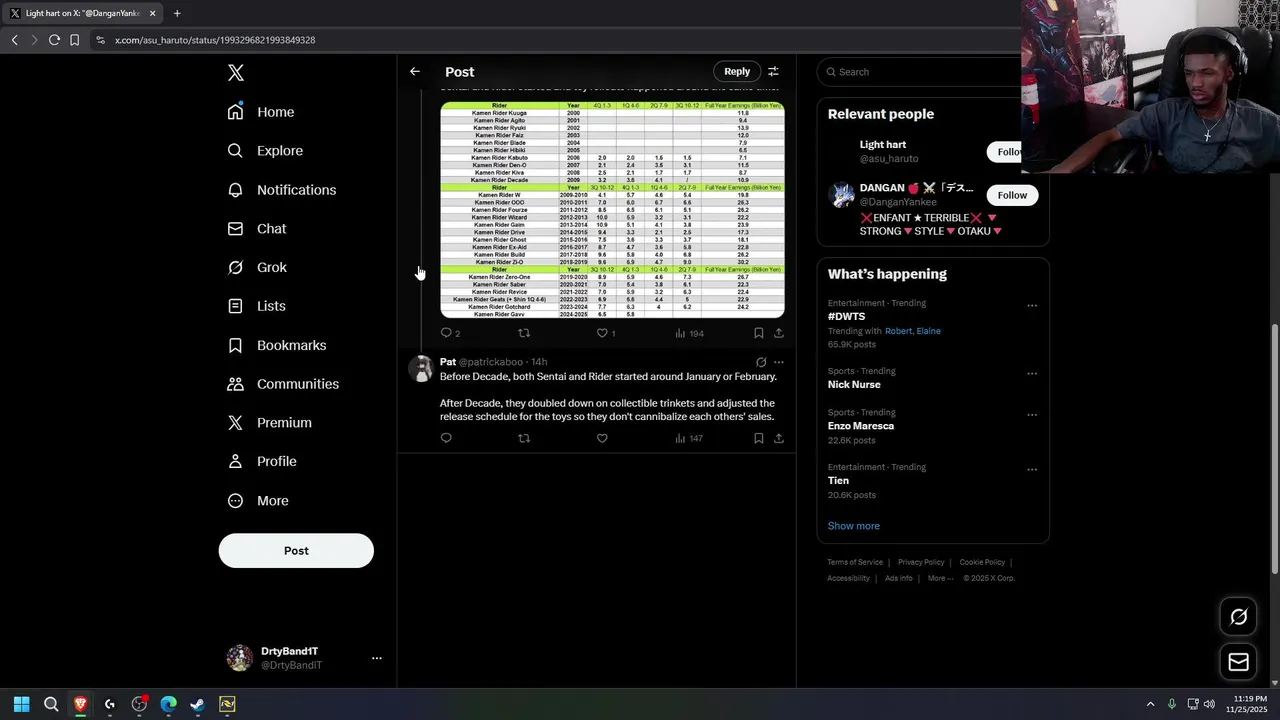Reload the page in the browser toolbar
Viewport: 1280px width, 720px height.
pyautogui.click(x=54, y=40)
